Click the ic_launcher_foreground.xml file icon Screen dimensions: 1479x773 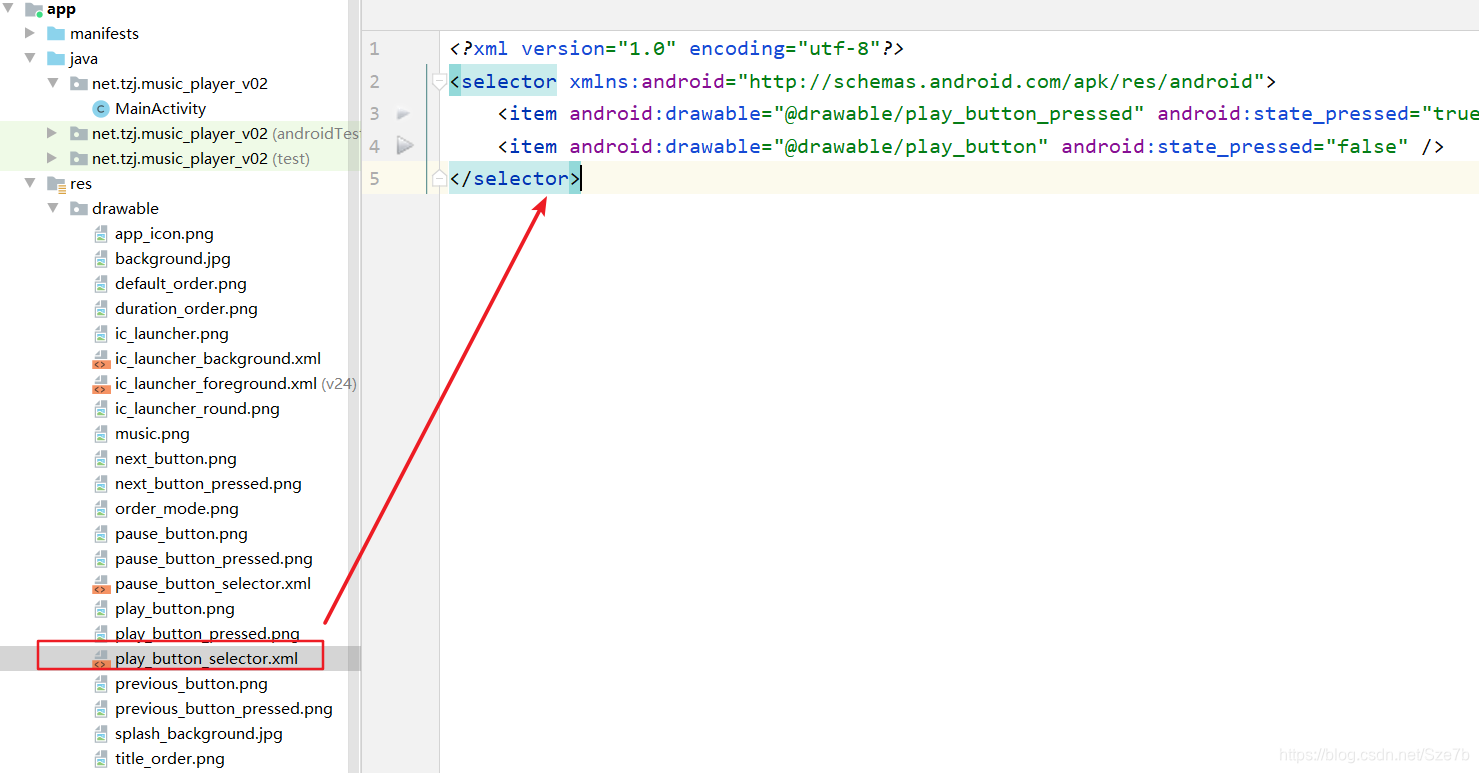pos(101,384)
